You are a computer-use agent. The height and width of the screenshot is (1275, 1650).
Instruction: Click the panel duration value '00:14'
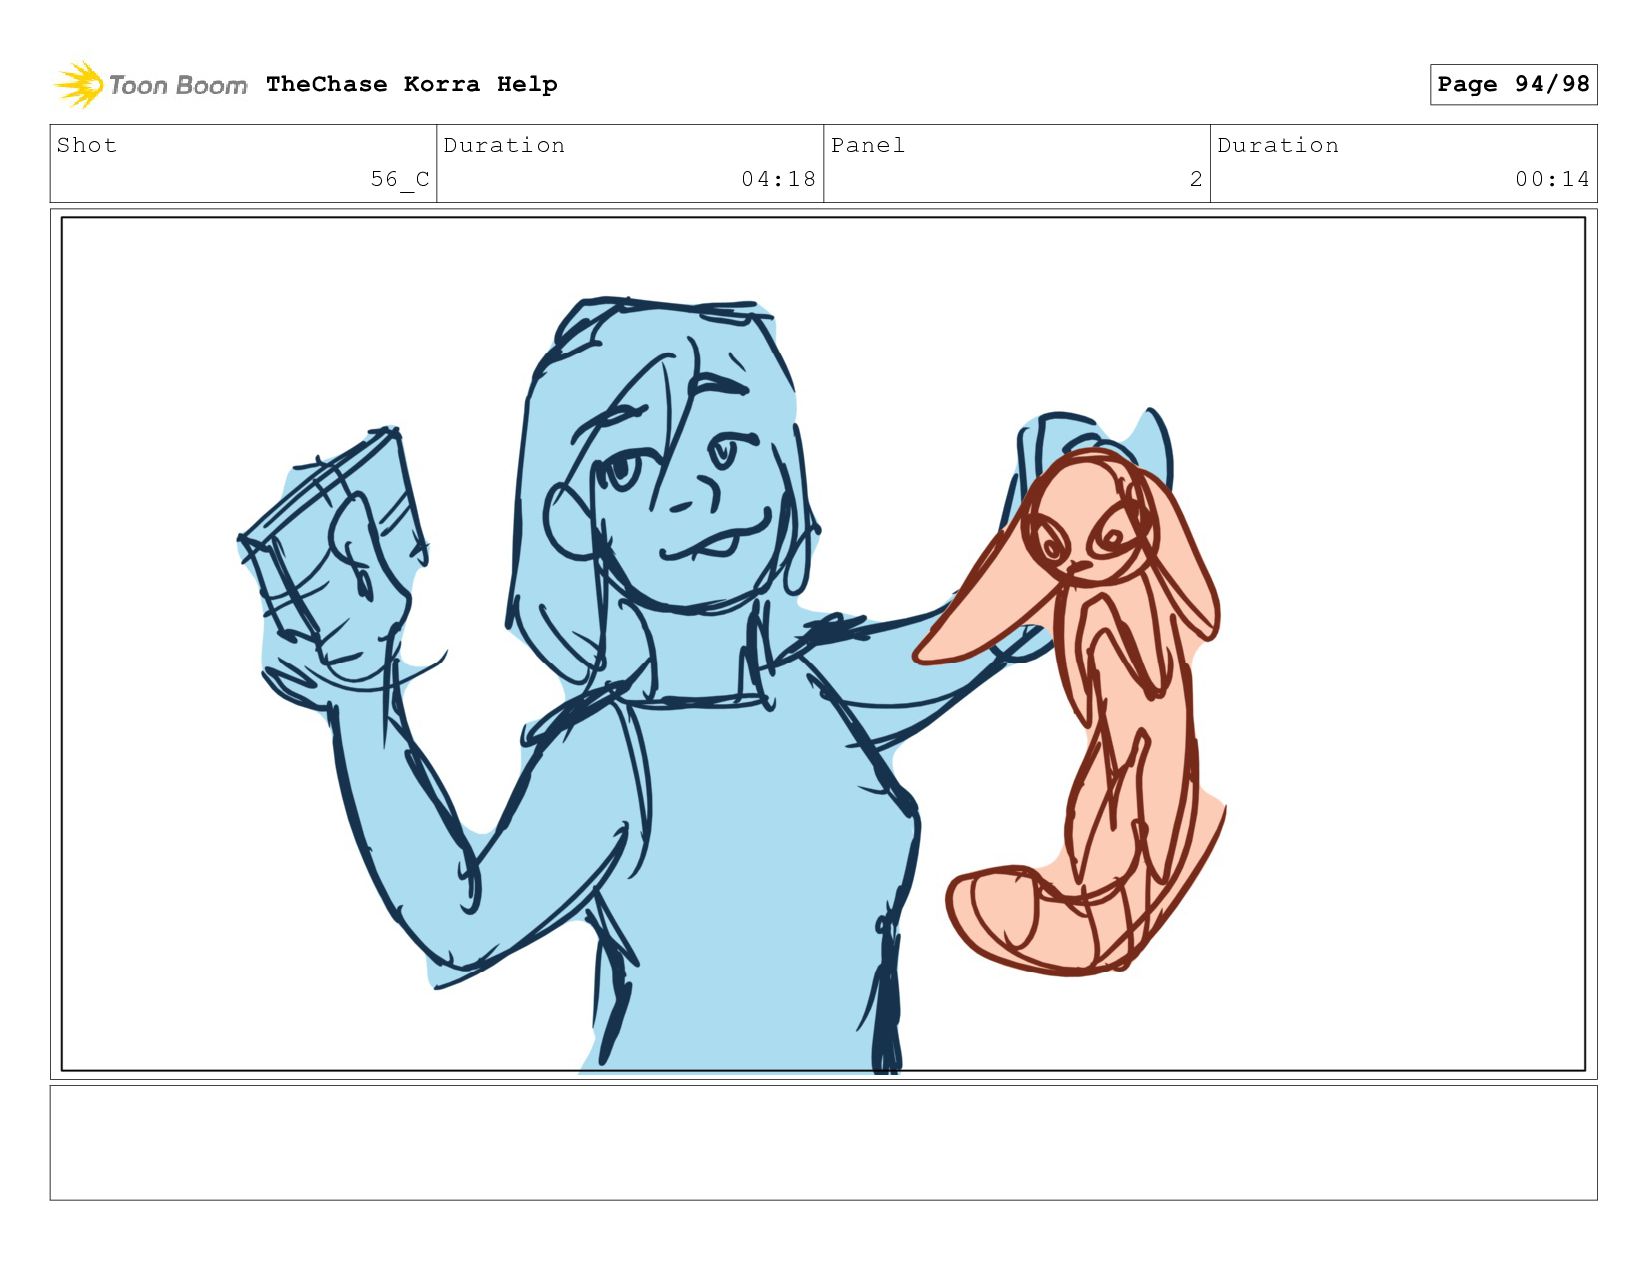coord(1552,179)
